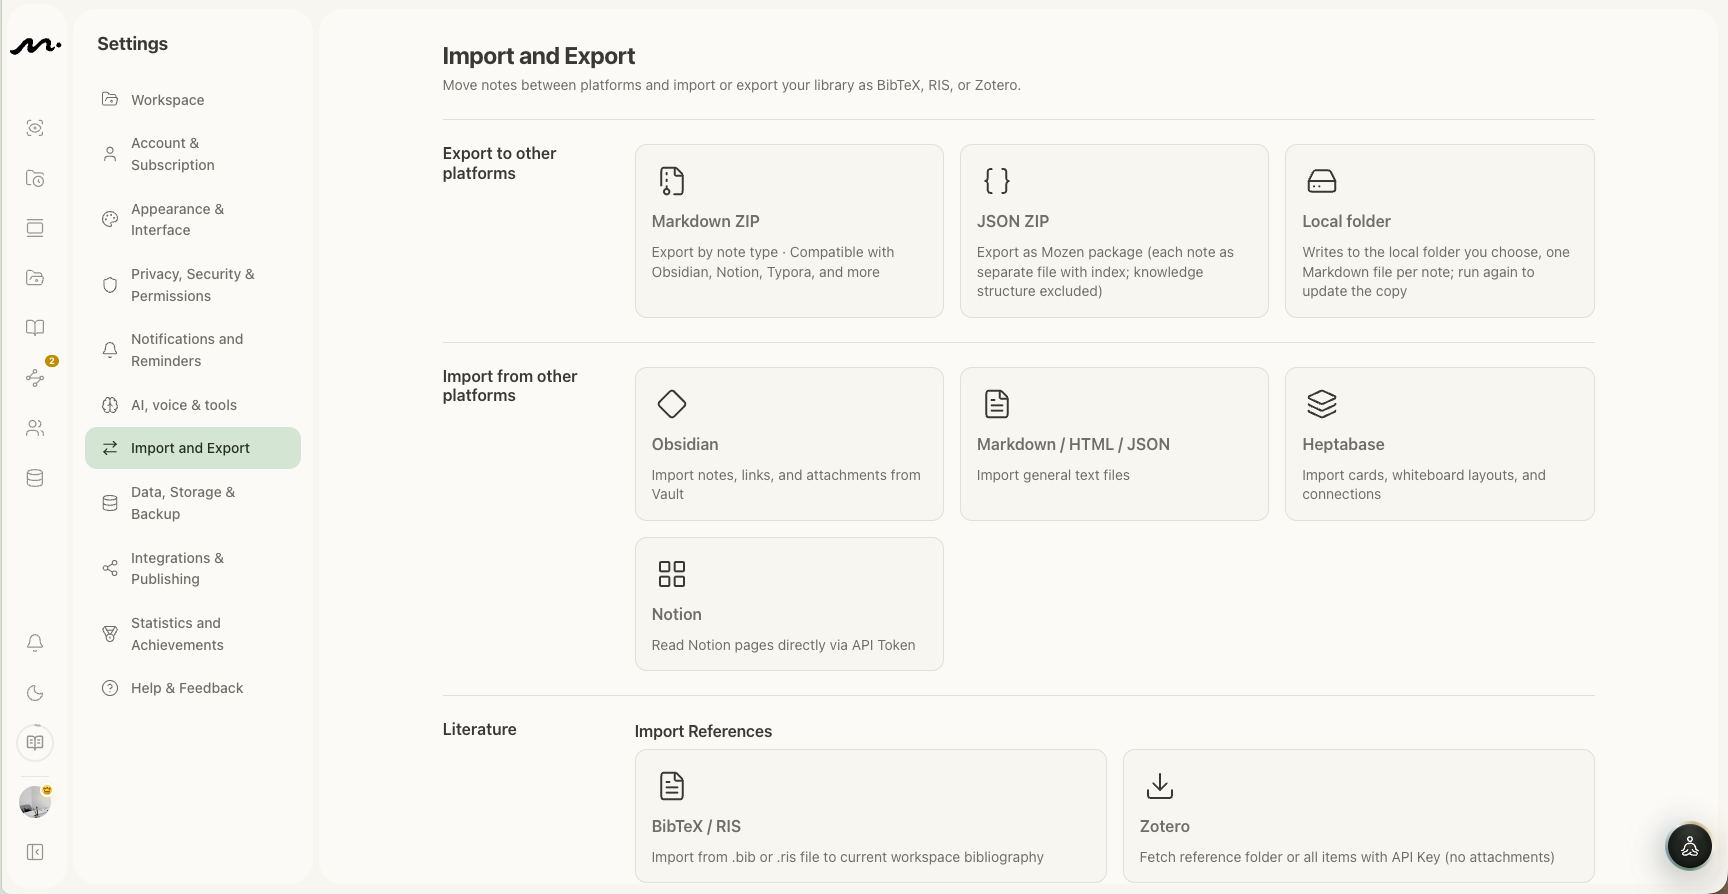
Task: Open Privacy, Security & Permissions
Action: point(193,285)
